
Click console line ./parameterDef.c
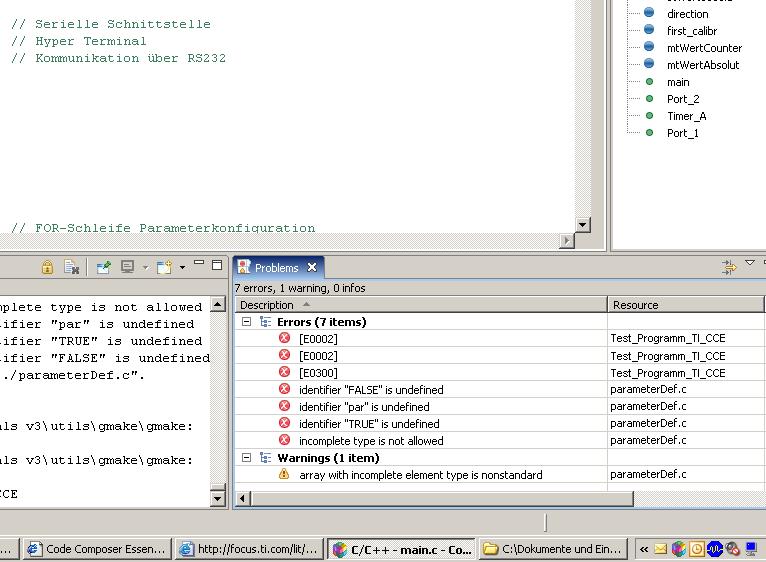pos(73,375)
